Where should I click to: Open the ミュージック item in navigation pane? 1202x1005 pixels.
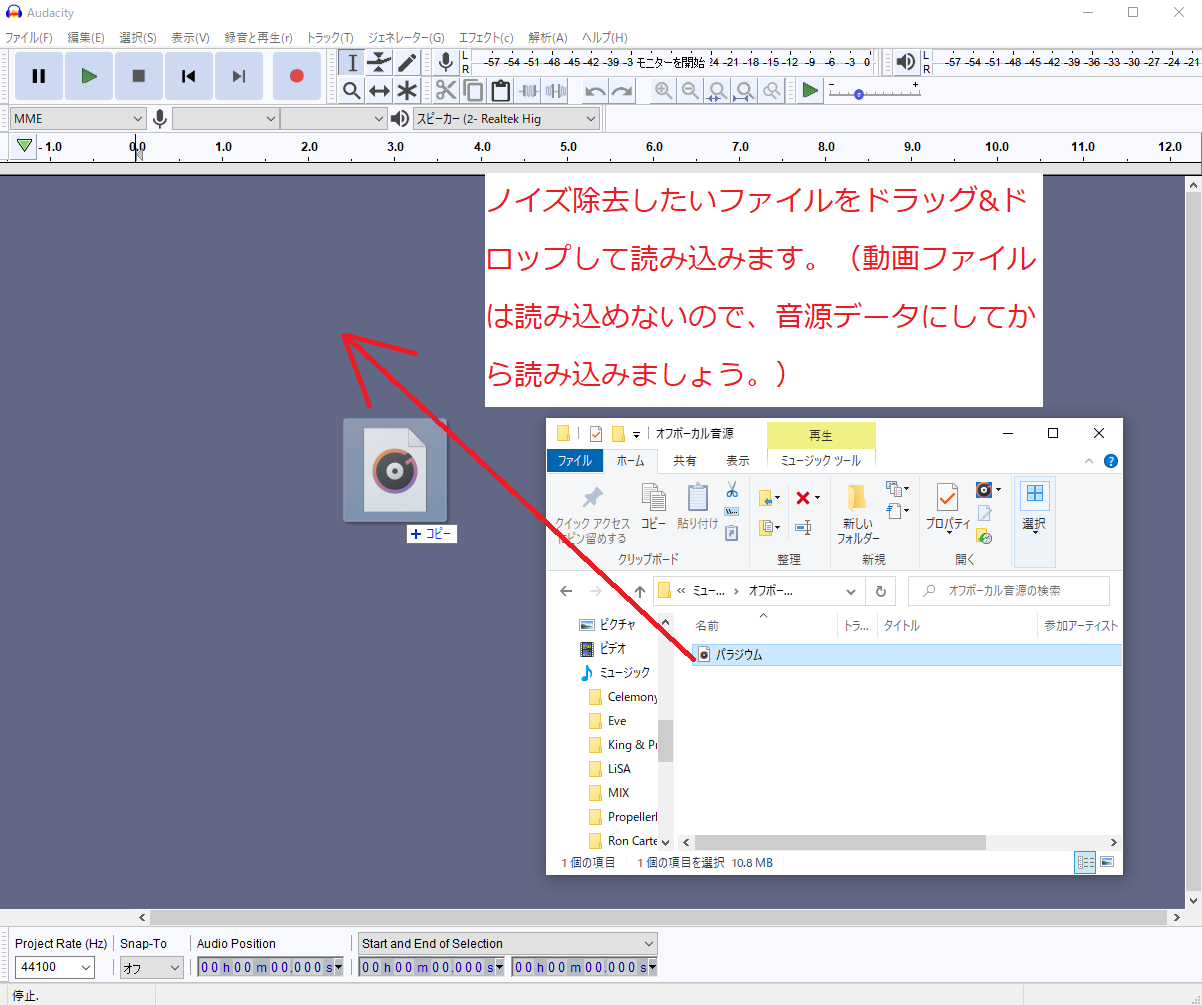pyautogui.click(x=615, y=673)
